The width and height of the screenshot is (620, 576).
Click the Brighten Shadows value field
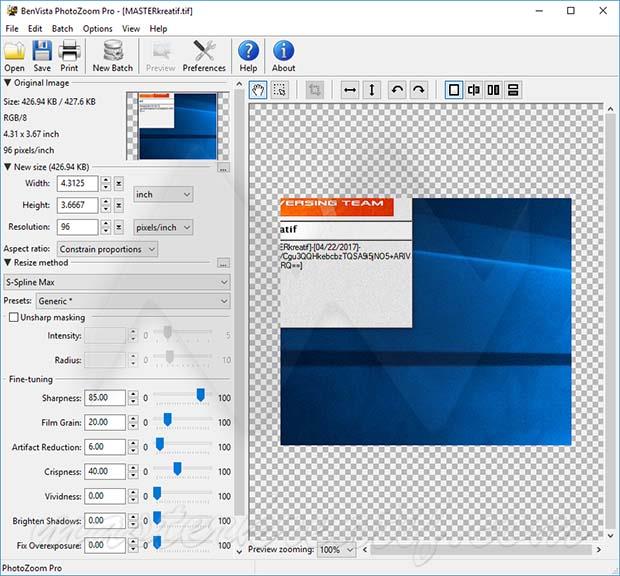105,521
